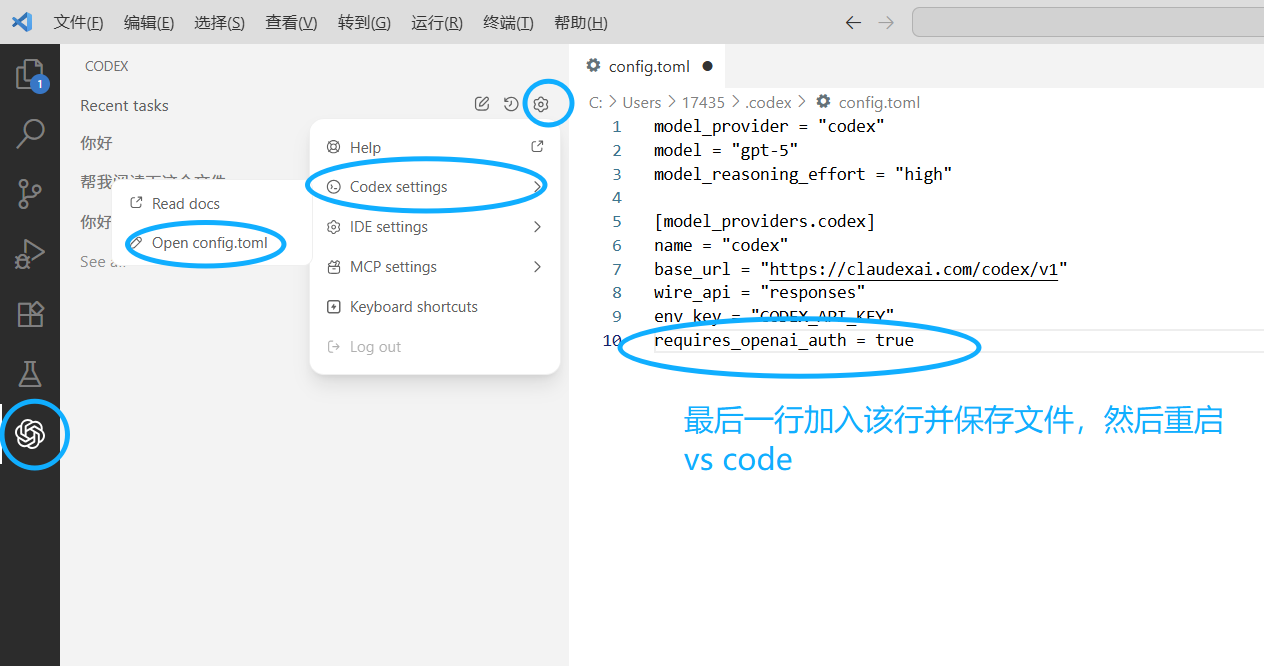Switch to the config.toml editor tab
The width and height of the screenshot is (1264, 666).
(648, 67)
